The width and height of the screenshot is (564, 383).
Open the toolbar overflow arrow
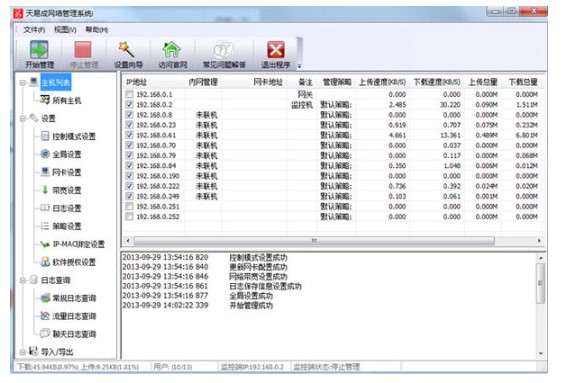coord(299,66)
